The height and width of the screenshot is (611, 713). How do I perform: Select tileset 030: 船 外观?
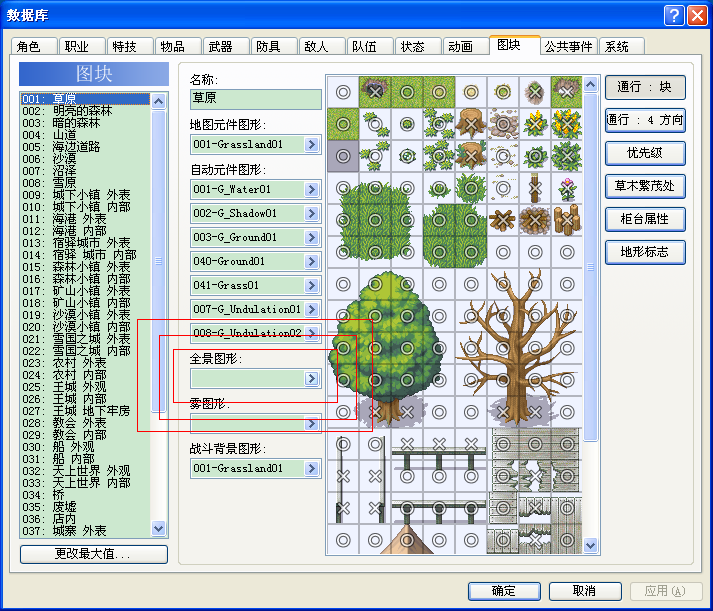(85, 447)
